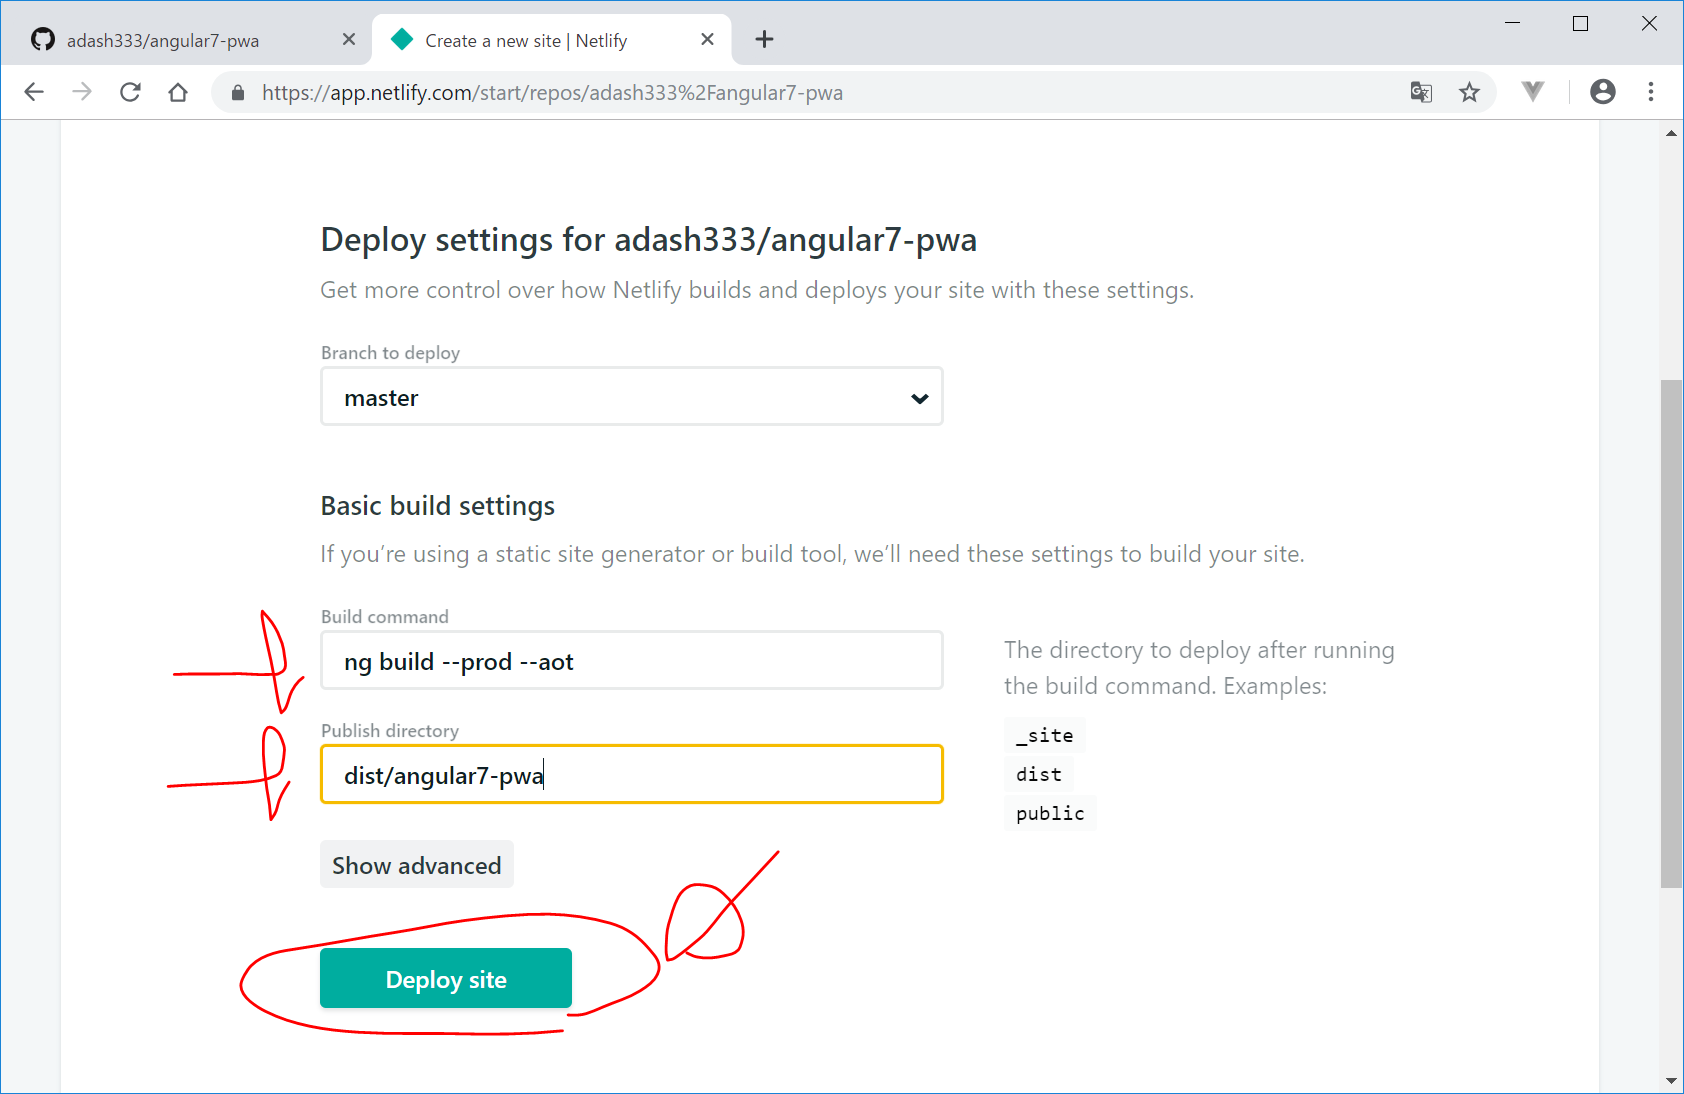Focus the Publish directory input field
This screenshot has height=1094, width=1684.
[x=631, y=775]
